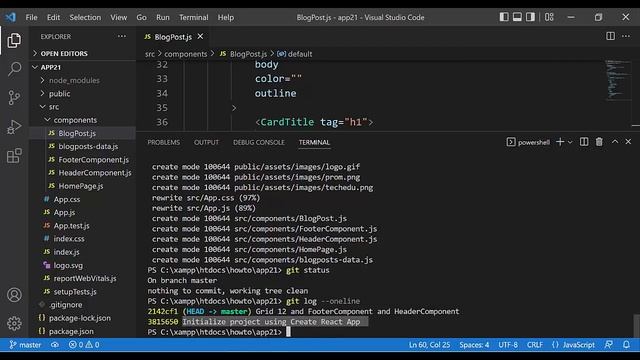The image size is (640, 360).
Task: Open errors and warnings status indicator
Action: click(84, 345)
